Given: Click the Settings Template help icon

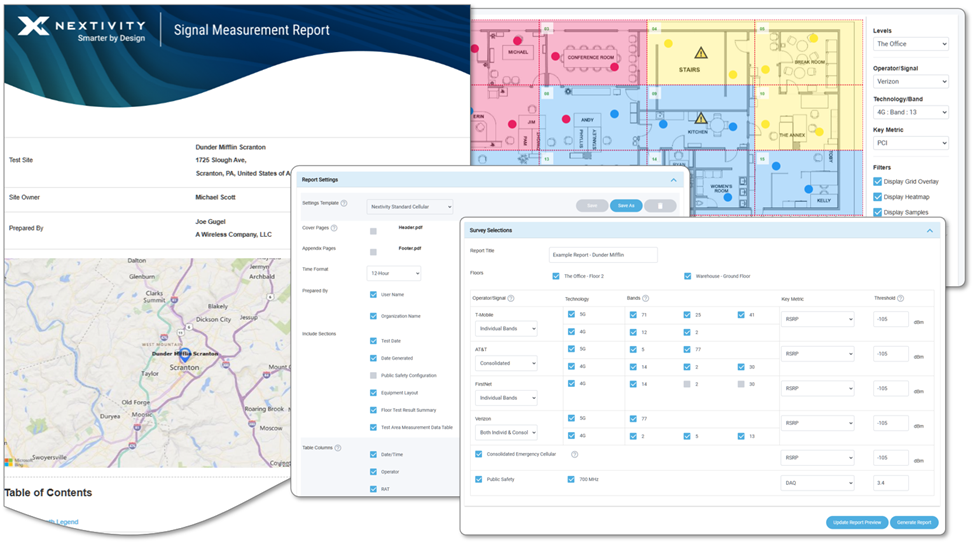Looking at the screenshot, I should (344, 203).
